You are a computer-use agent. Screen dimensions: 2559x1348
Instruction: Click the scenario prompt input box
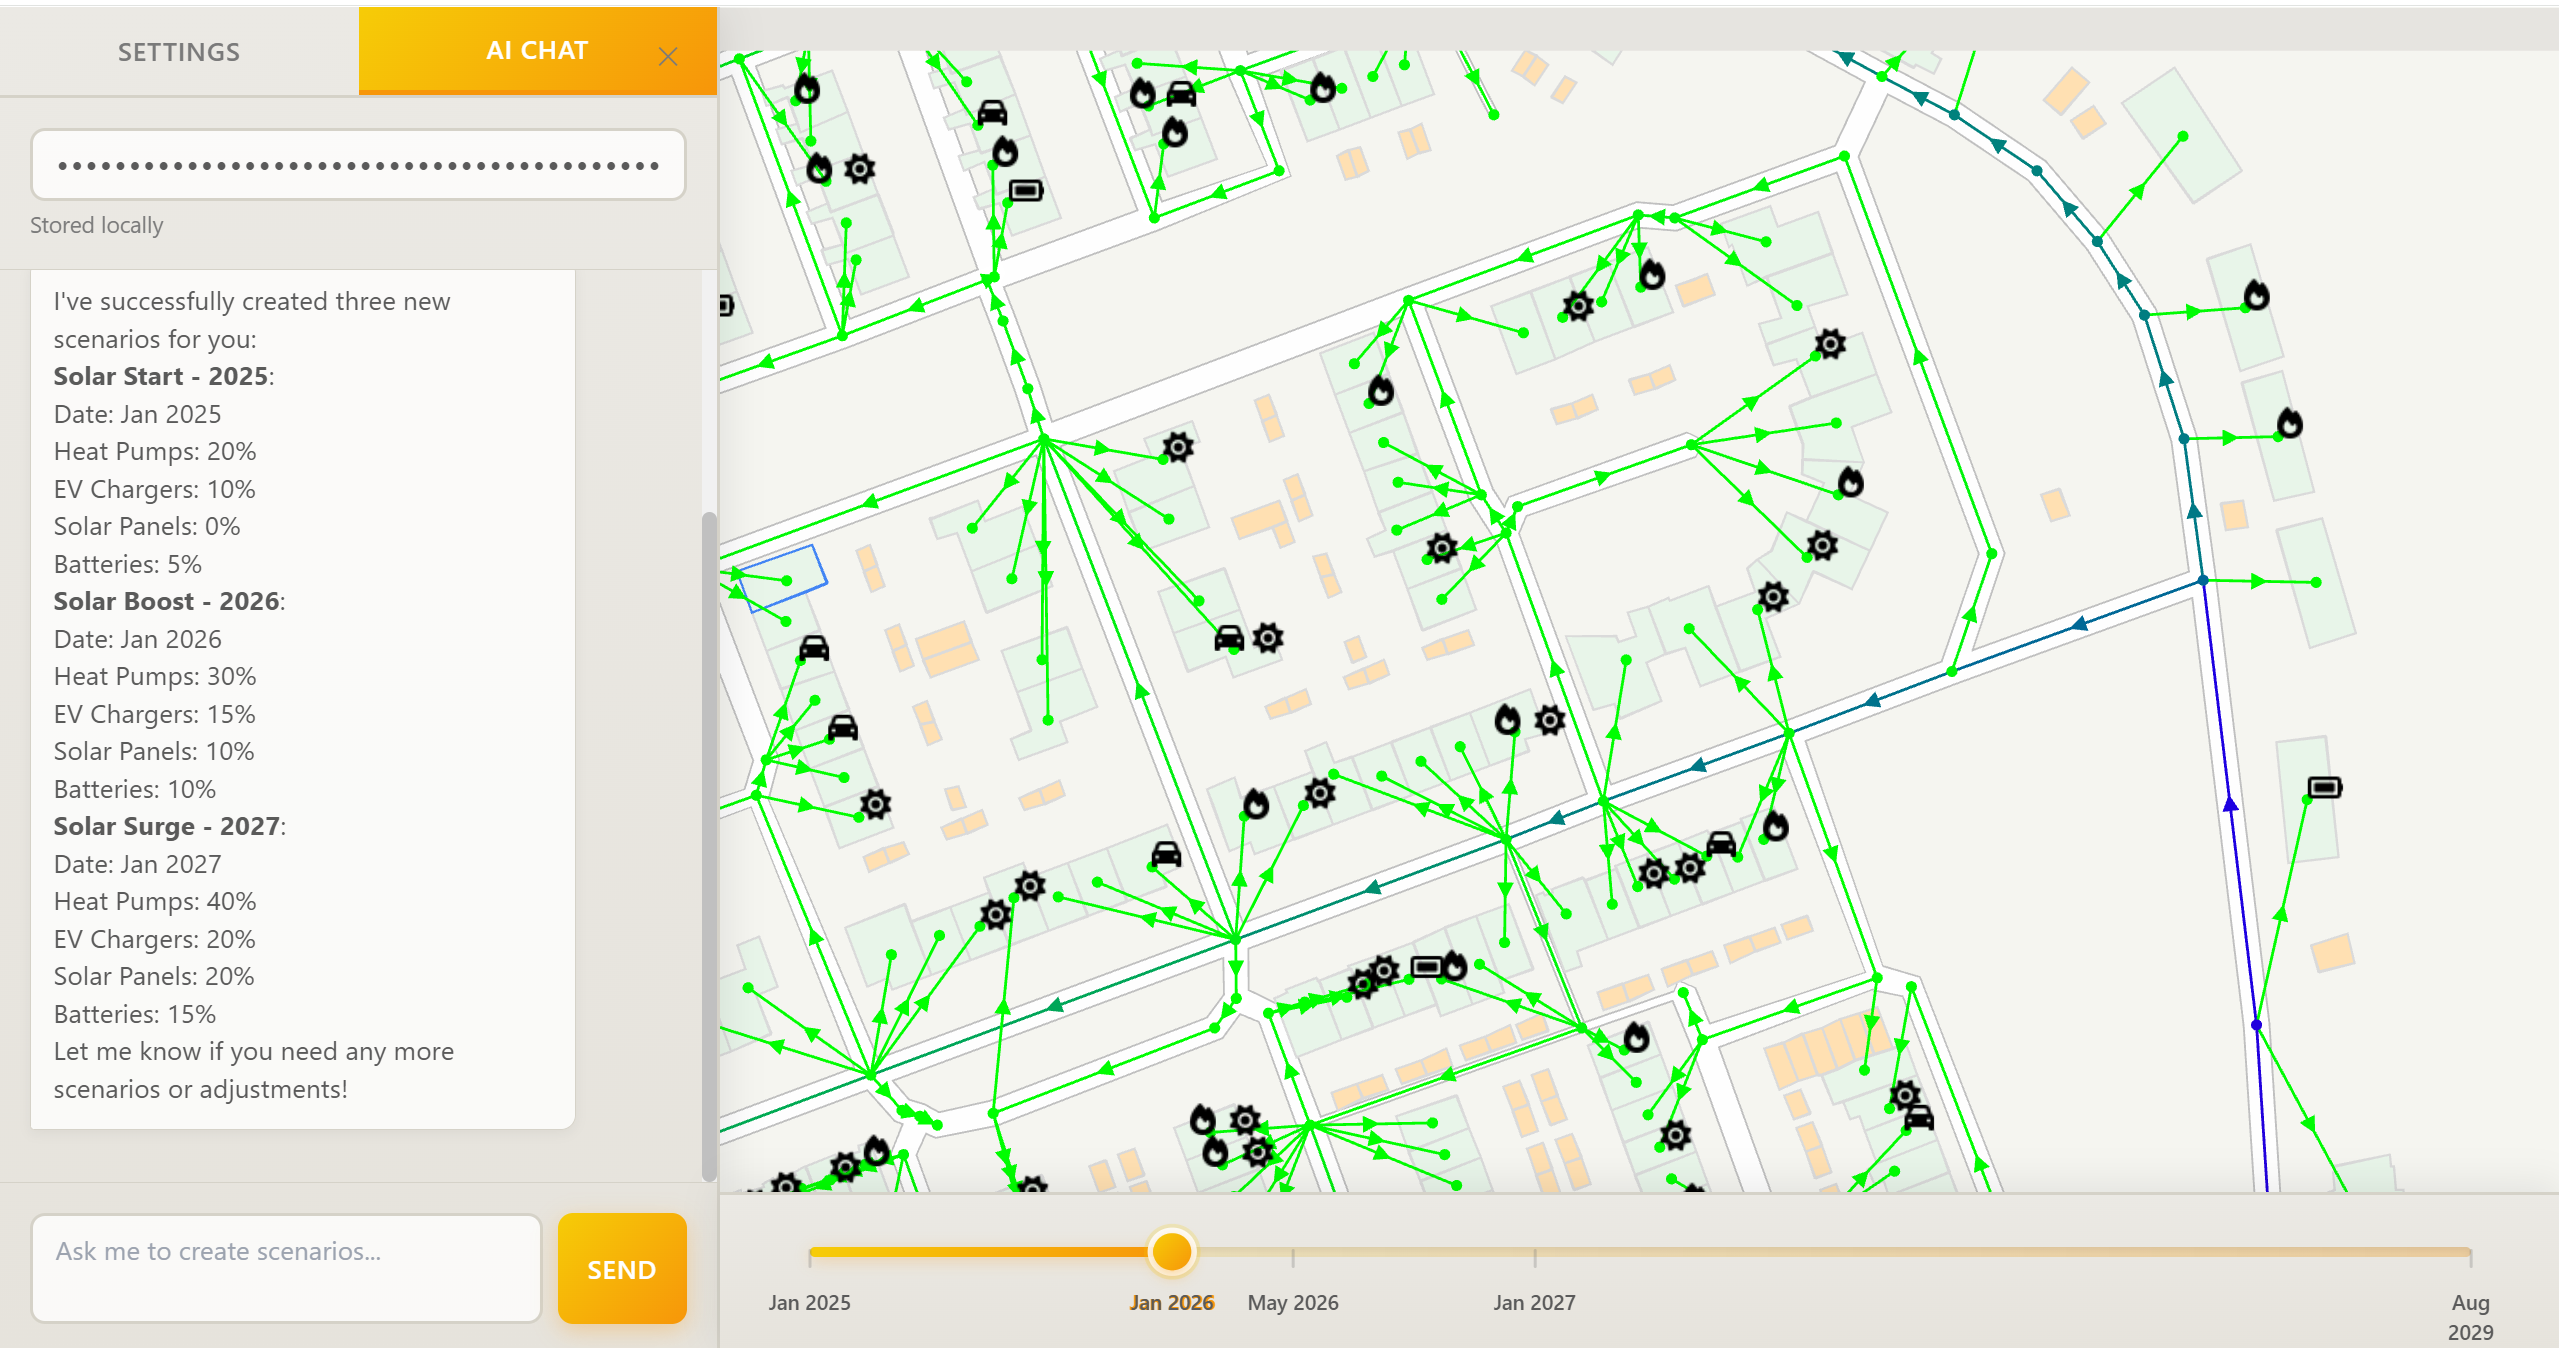[285, 1268]
